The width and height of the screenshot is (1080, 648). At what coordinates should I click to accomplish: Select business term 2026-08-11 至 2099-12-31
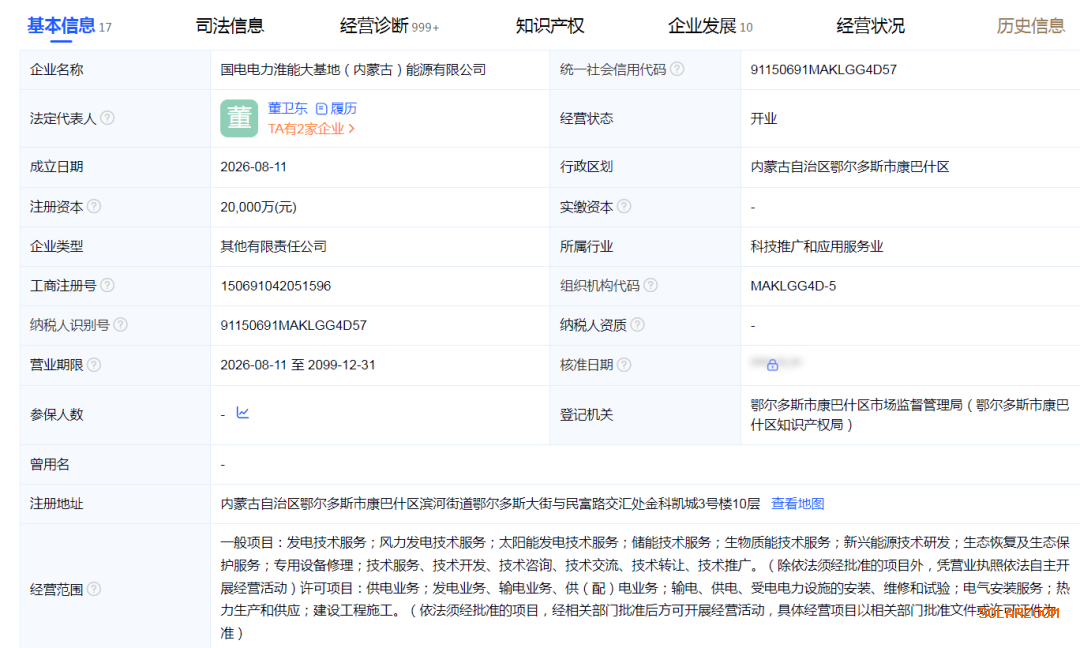(298, 365)
